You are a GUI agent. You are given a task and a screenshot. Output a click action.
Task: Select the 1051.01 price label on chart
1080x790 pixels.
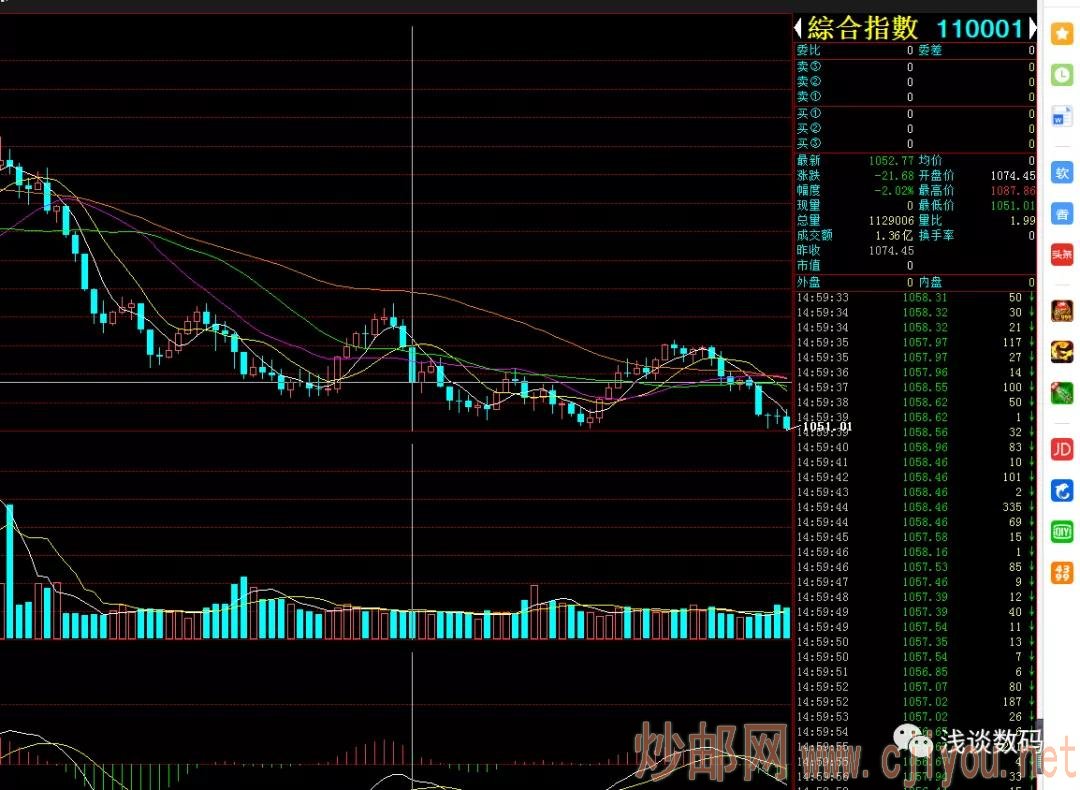[826, 427]
